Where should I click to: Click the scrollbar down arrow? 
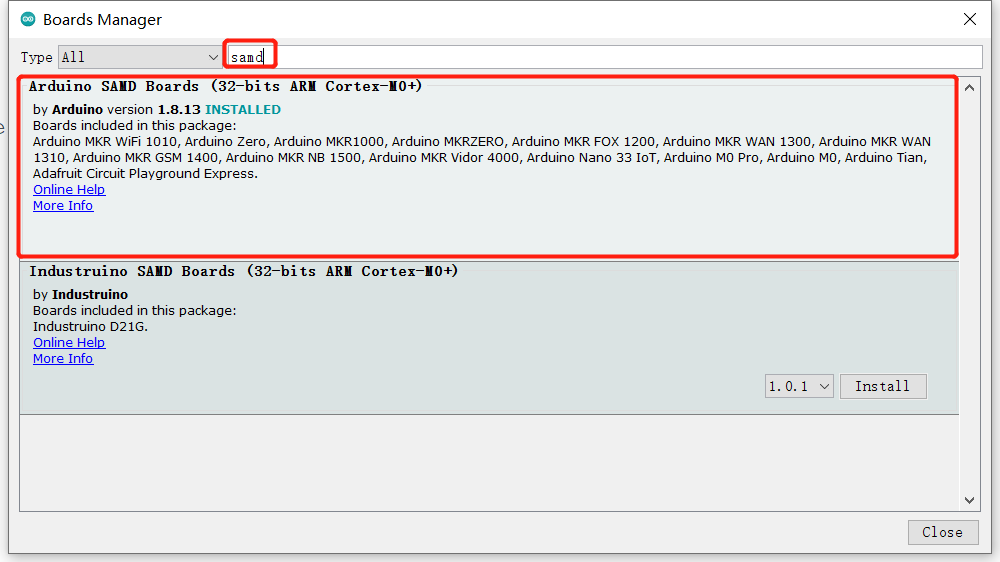tap(969, 500)
